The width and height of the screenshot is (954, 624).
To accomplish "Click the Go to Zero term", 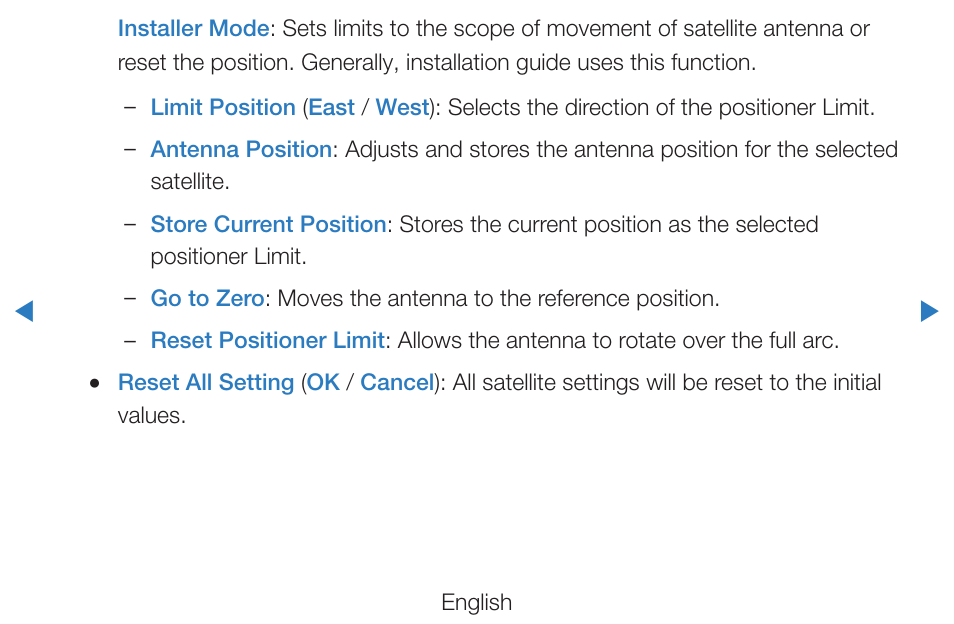I will (207, 299).
